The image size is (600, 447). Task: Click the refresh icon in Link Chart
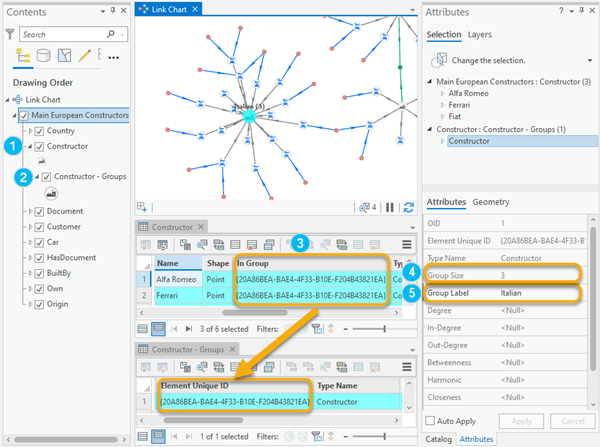click(x=407, y=207)
